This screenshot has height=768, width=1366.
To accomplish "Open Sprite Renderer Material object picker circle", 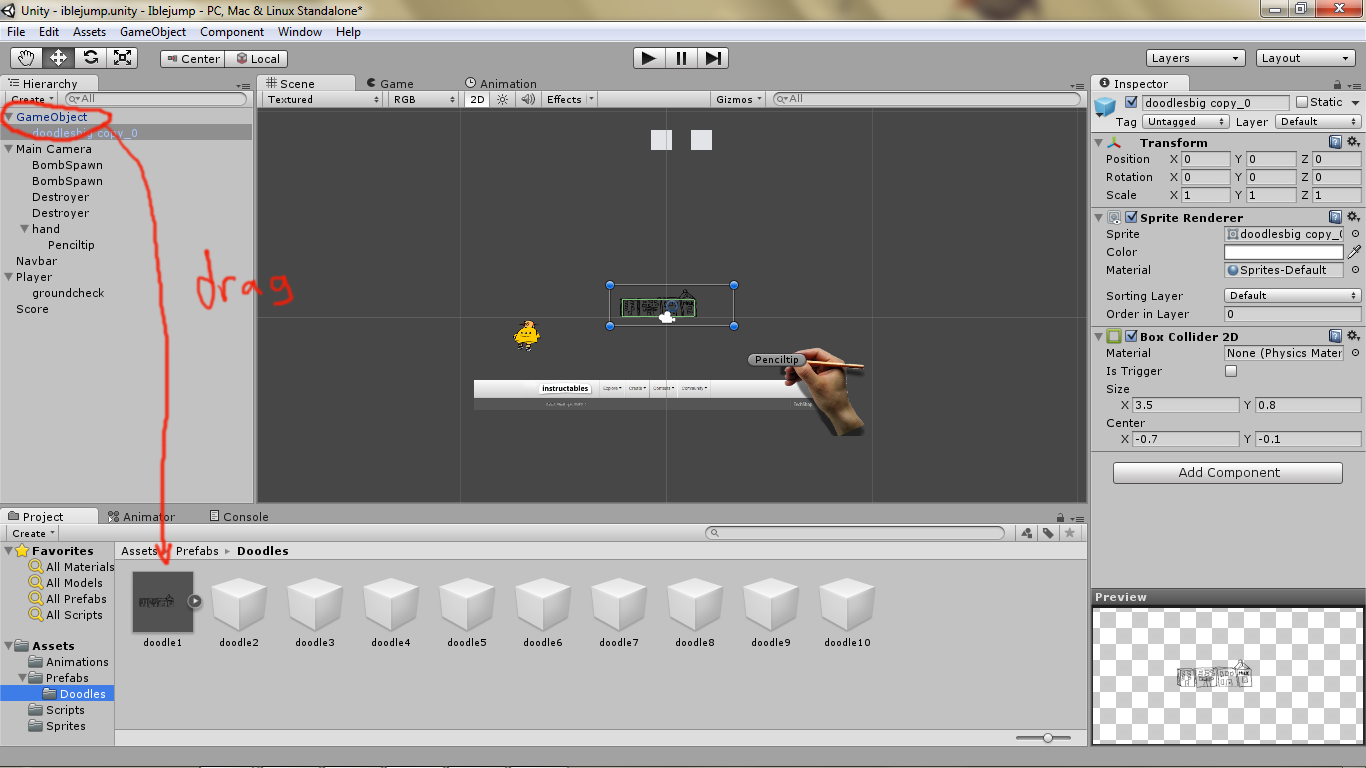I will click(1355, 270).
